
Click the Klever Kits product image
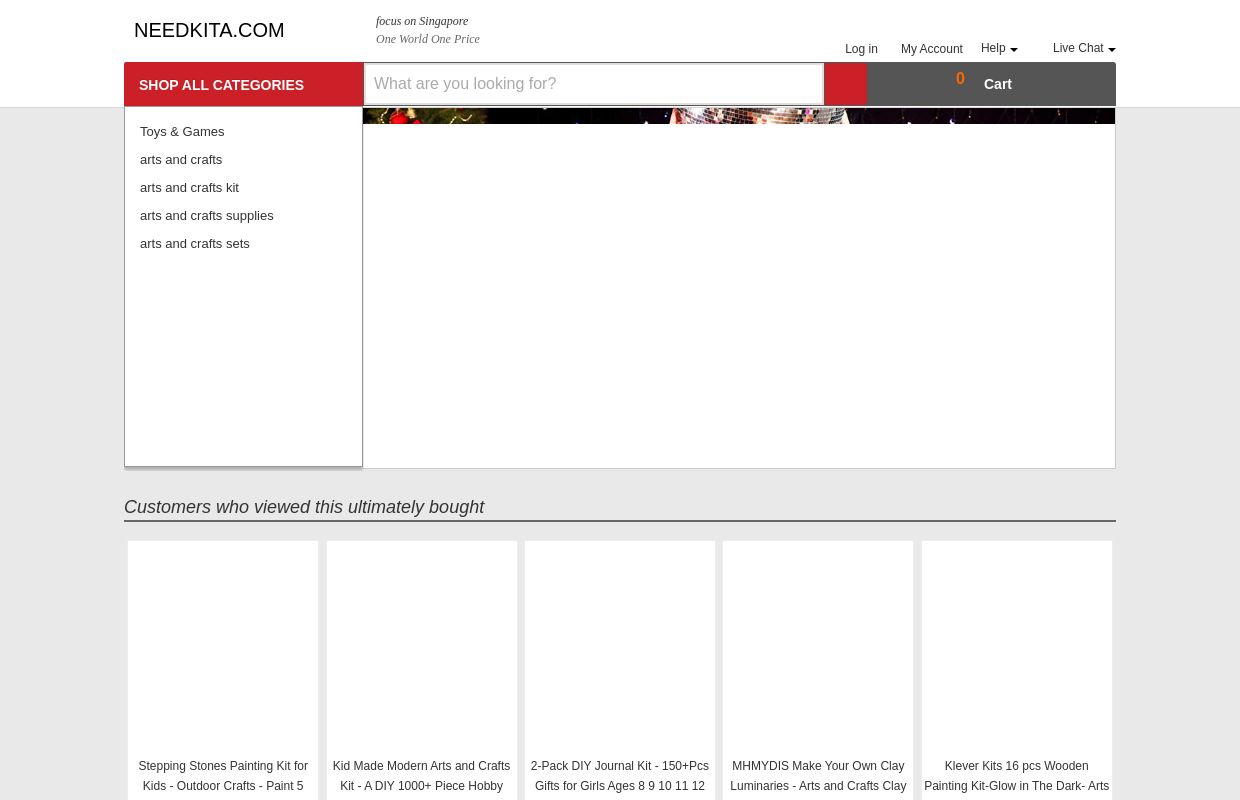(x=1016, y=648)
